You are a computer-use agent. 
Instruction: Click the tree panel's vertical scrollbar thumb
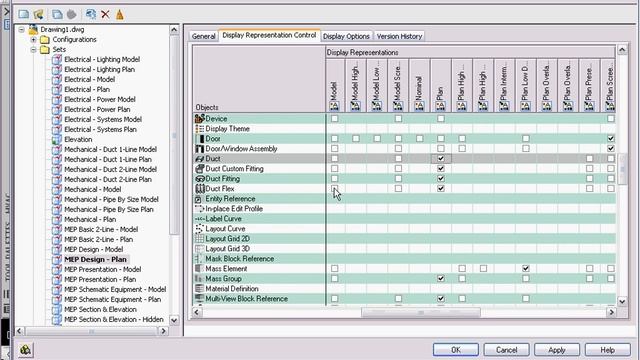point(174,136)
